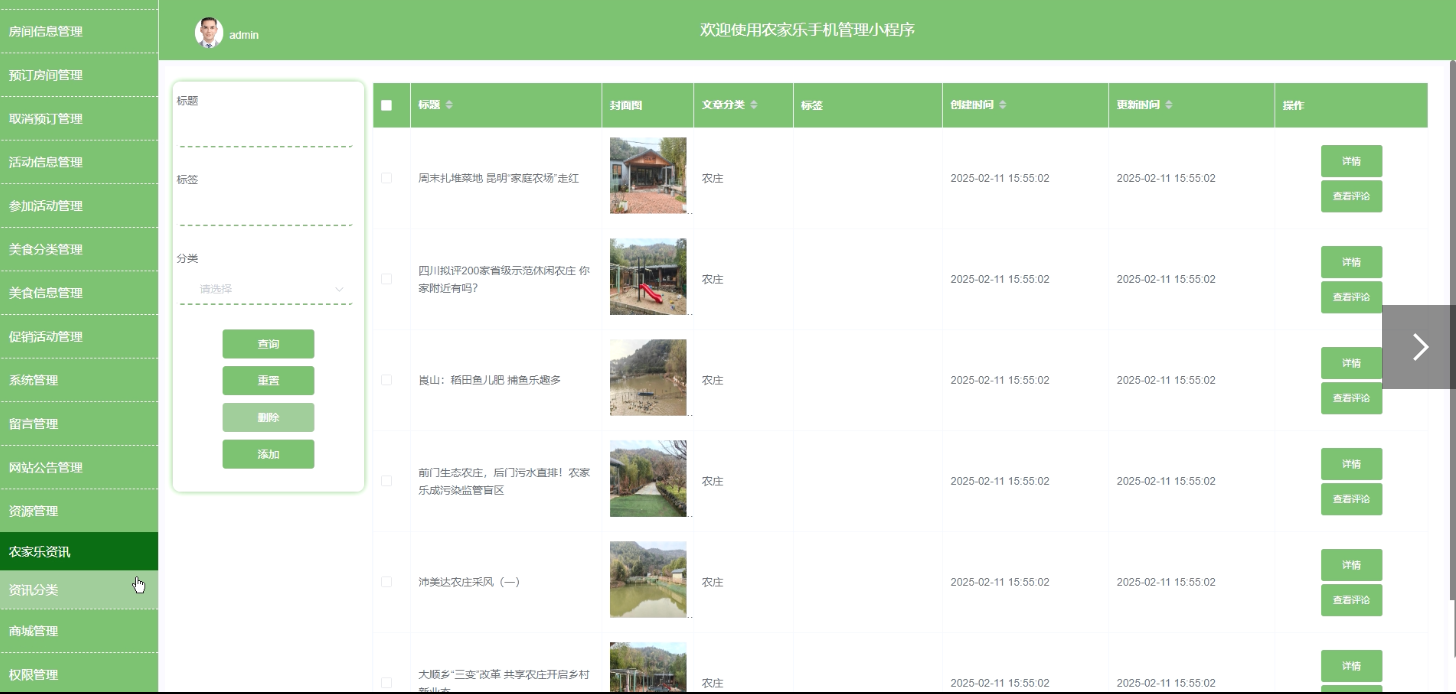1456x694 pixels.
Task: Click the next arrow on right edge
Action: 1419,347
